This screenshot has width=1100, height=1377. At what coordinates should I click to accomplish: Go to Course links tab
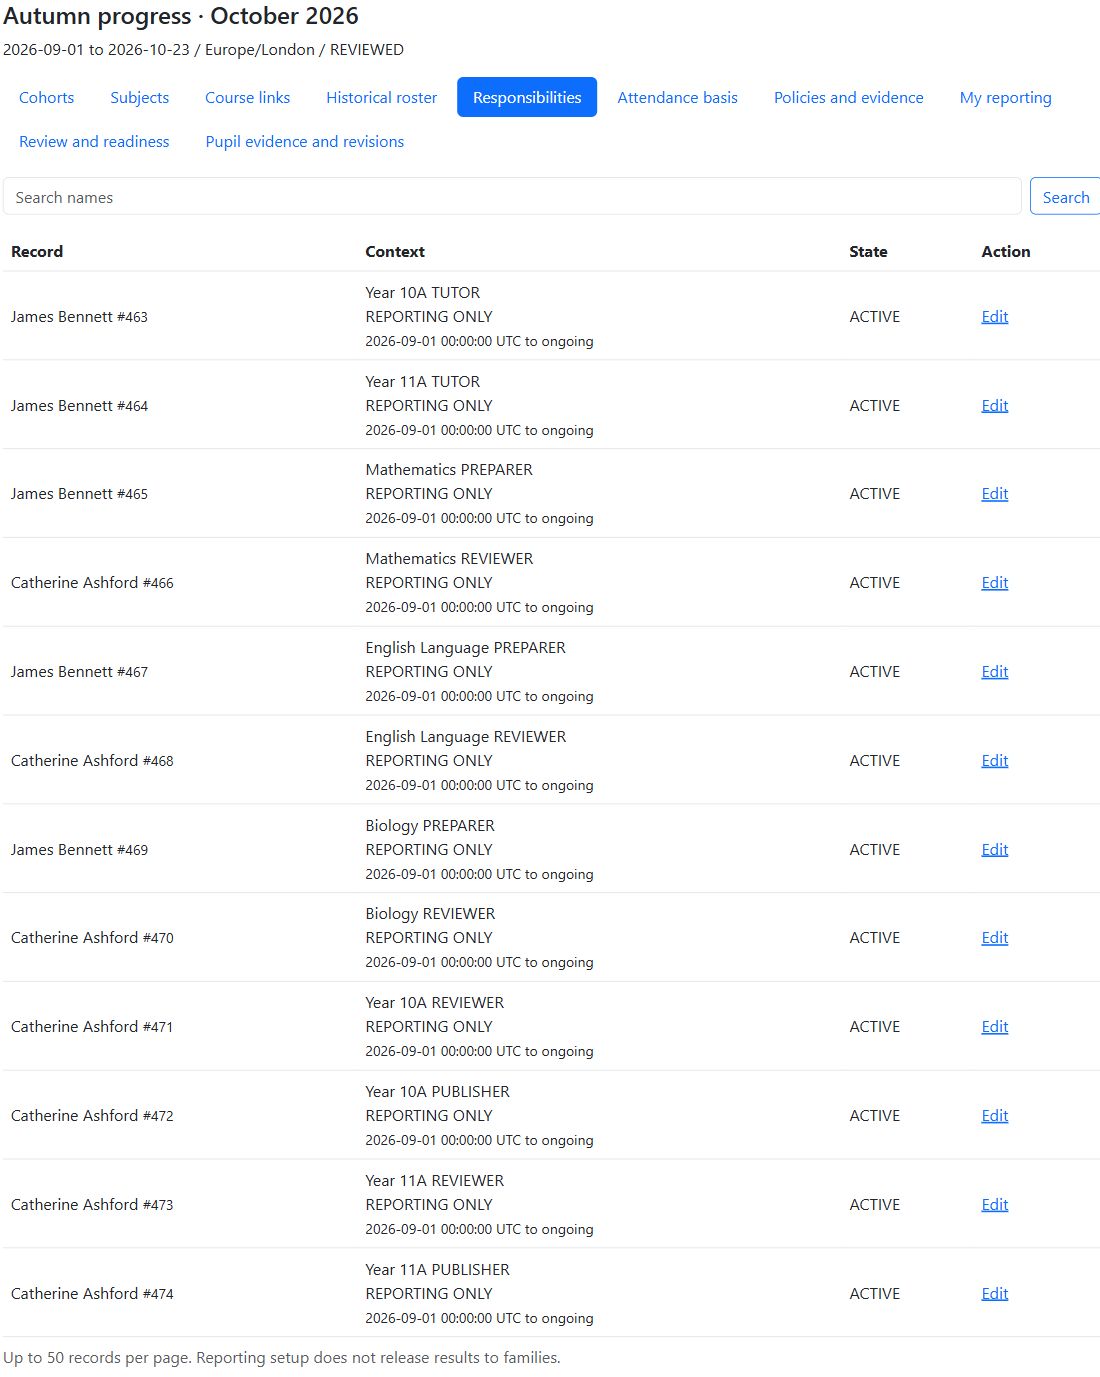point(248,97)
